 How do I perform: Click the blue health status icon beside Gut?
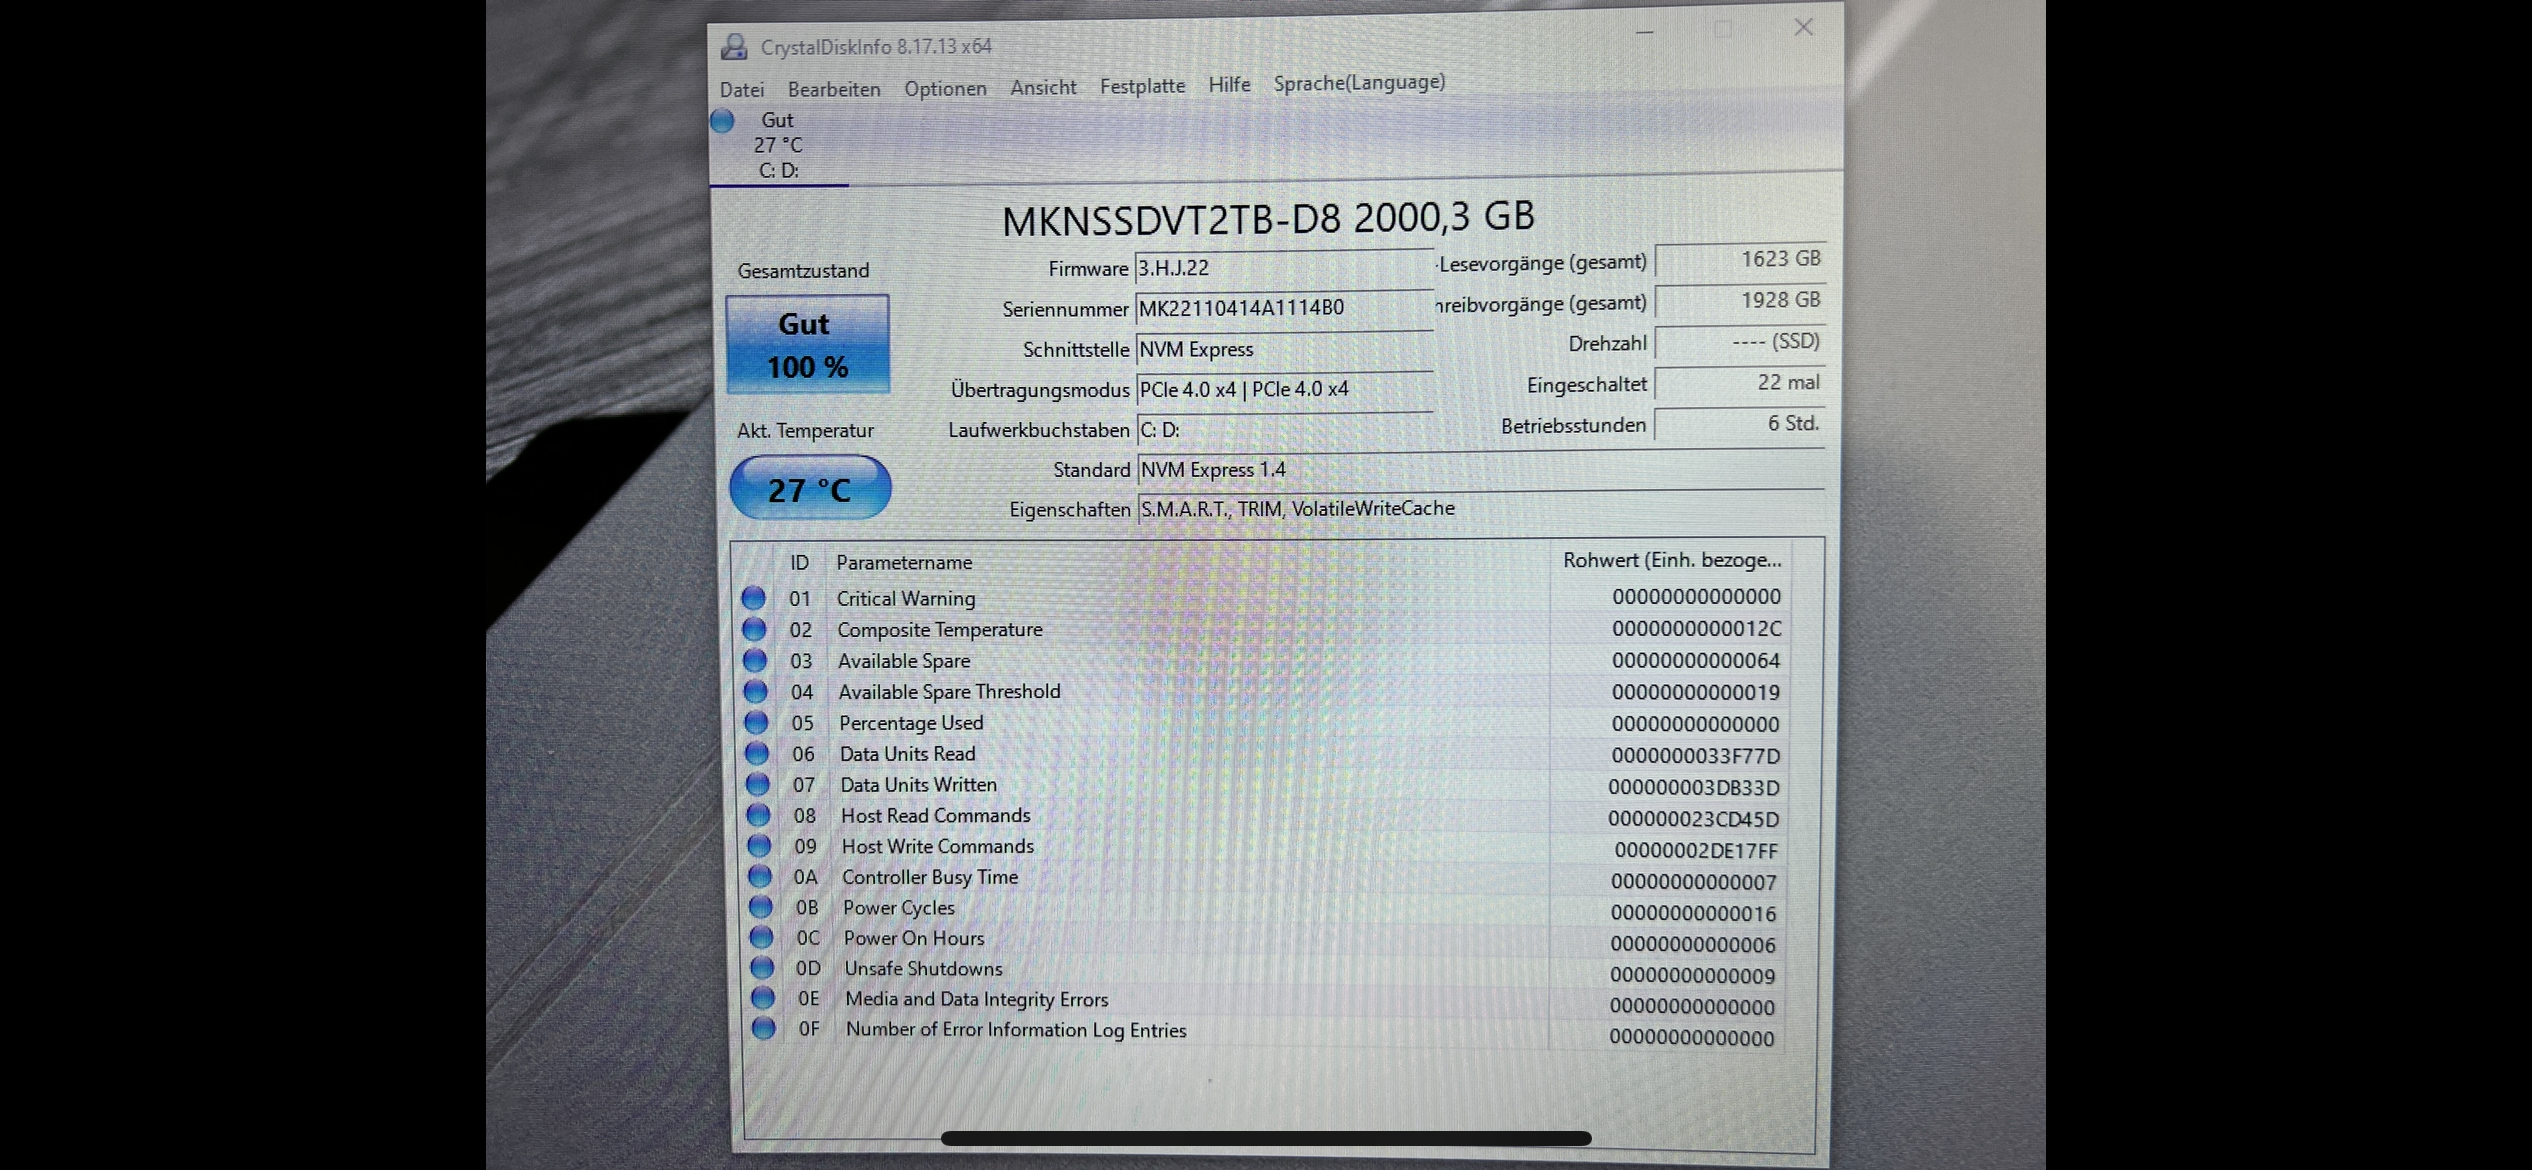(x=722, y=121)
